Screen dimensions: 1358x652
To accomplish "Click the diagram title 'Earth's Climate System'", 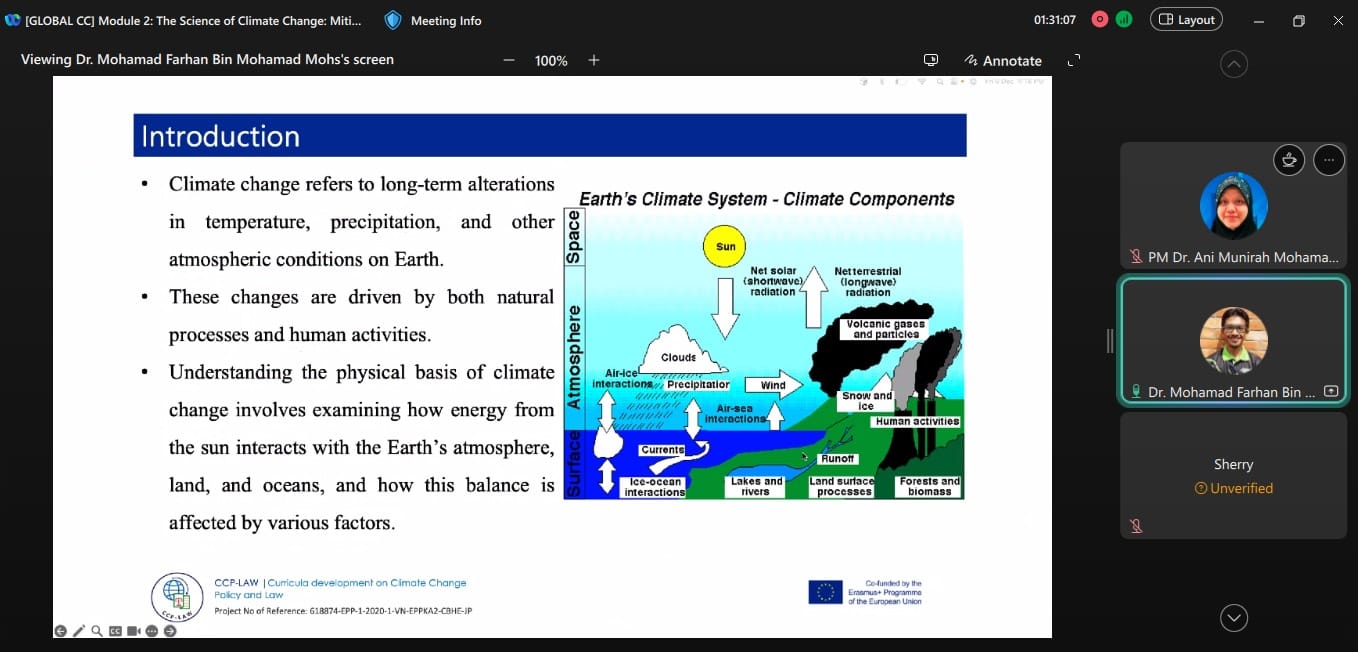I will [767, 199].
